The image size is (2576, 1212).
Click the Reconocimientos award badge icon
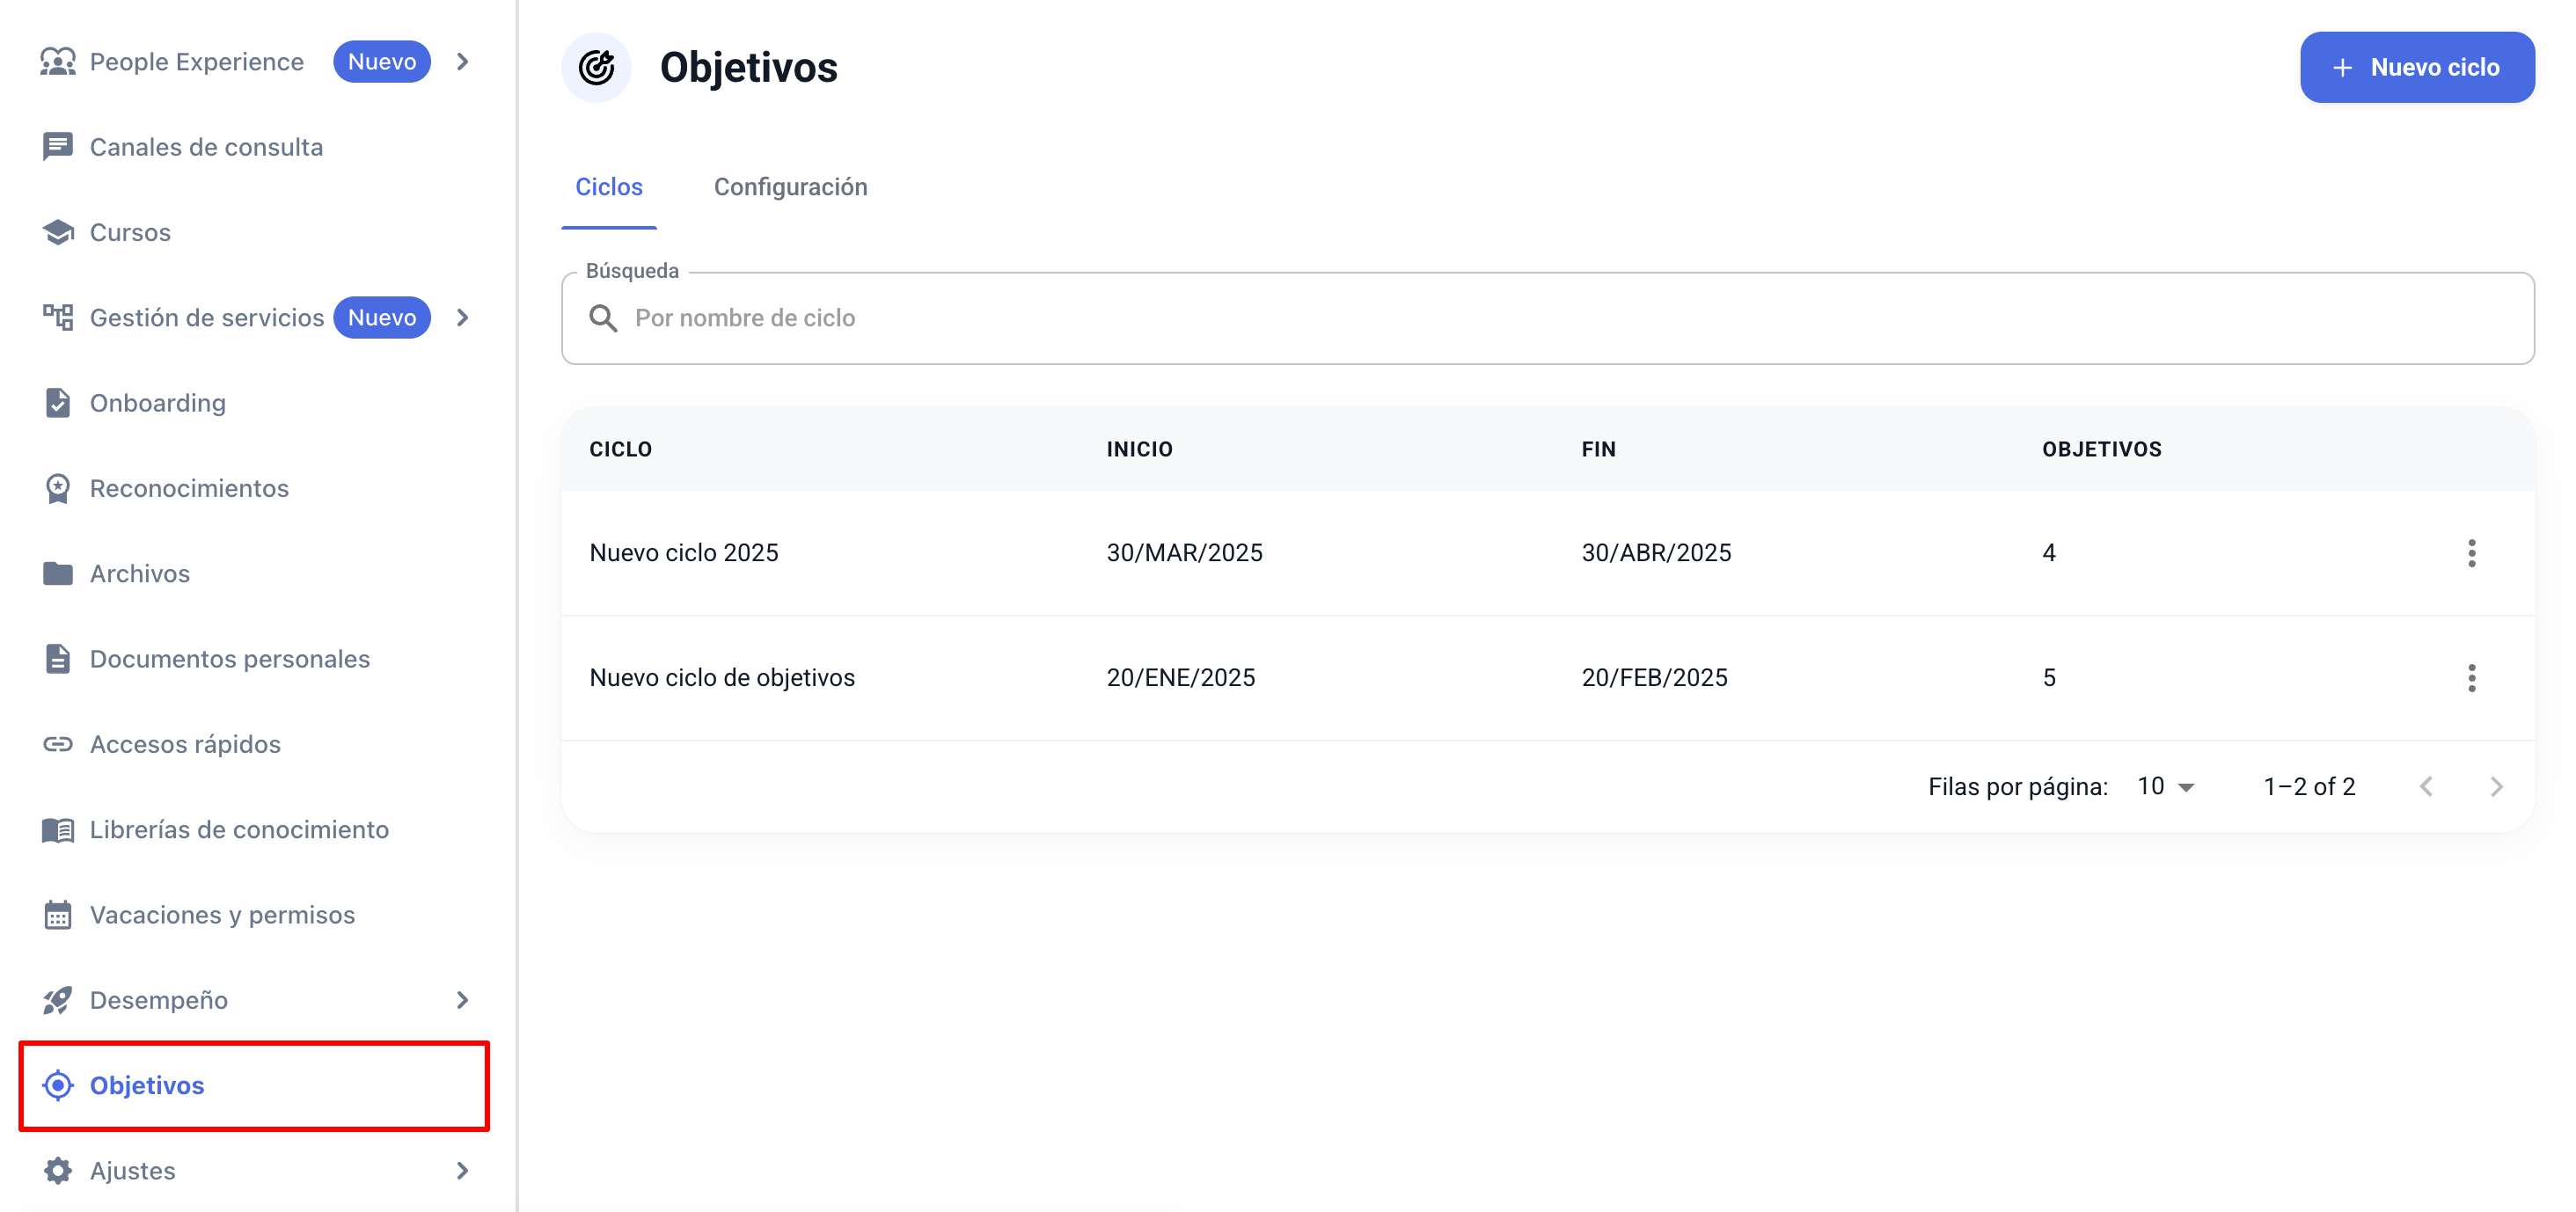pos(58,488)
